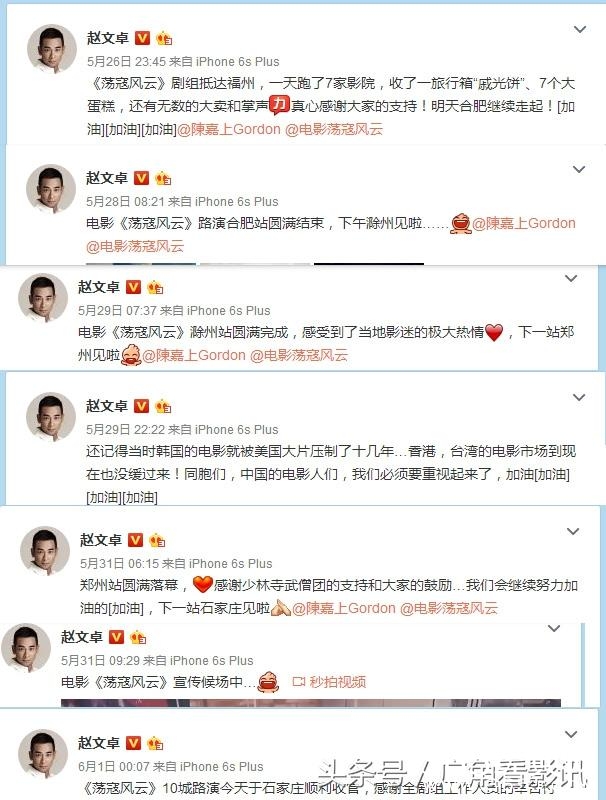Image resolution: width=606 pixels, height=800 pixels.
Task: Open the chevron menu on 22:22 May 29 post
Action: (579, 397)
